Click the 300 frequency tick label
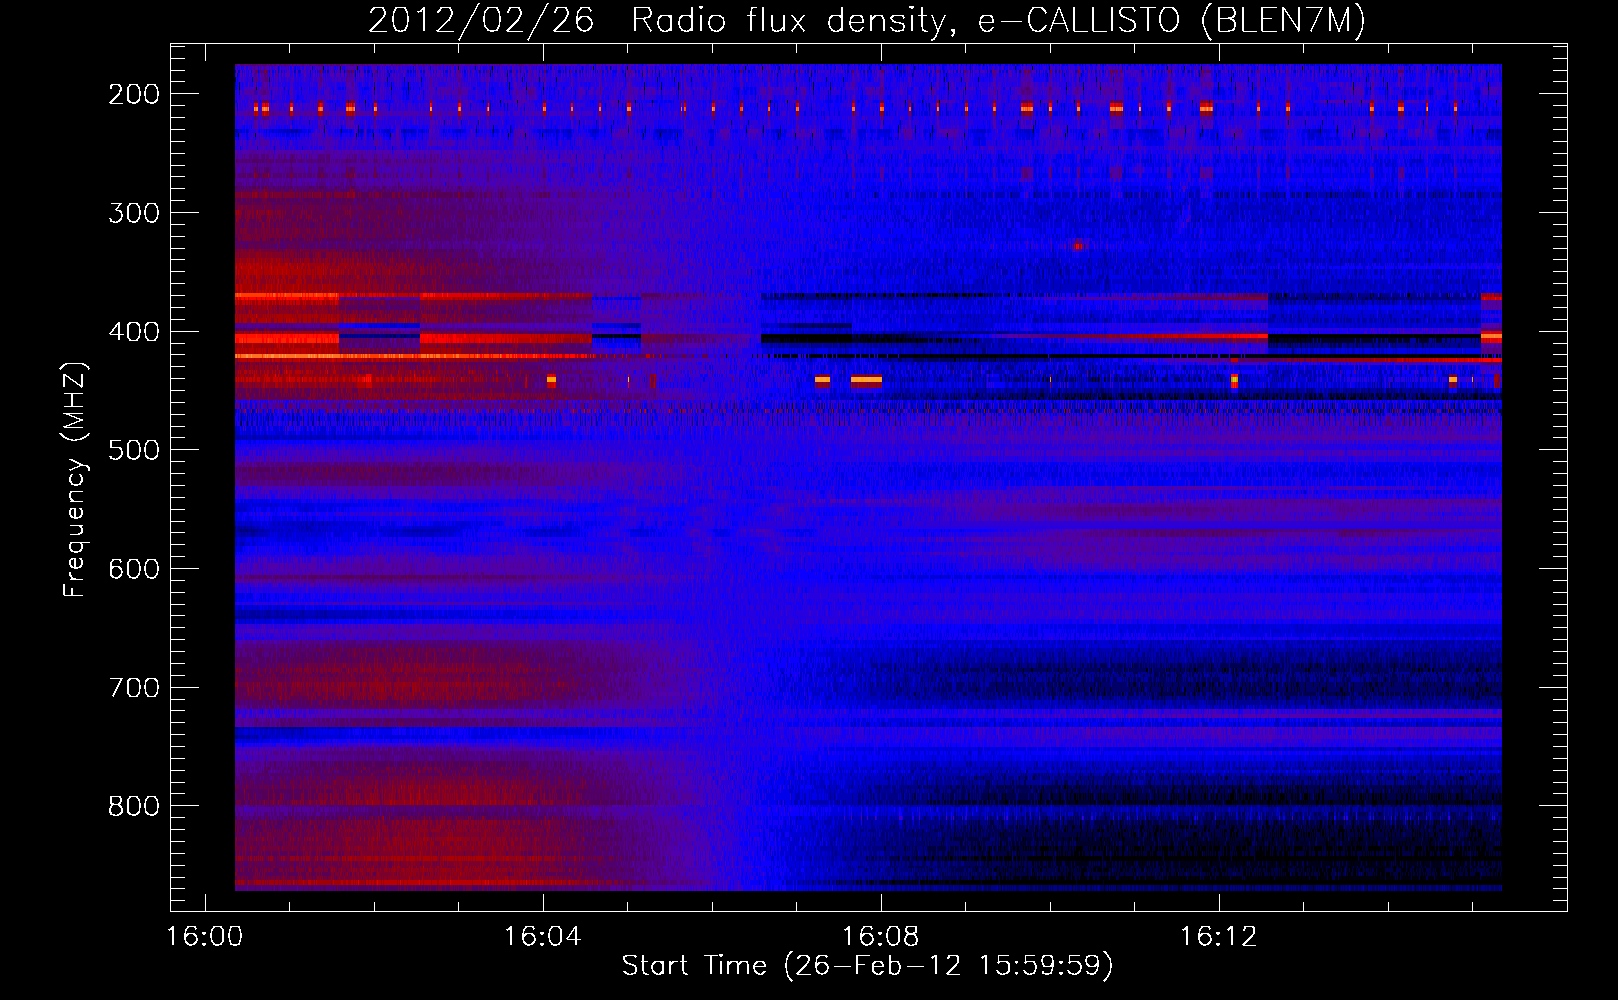Image resolution: width=1618 pixels, height=1000 pixels. (133, 212)
